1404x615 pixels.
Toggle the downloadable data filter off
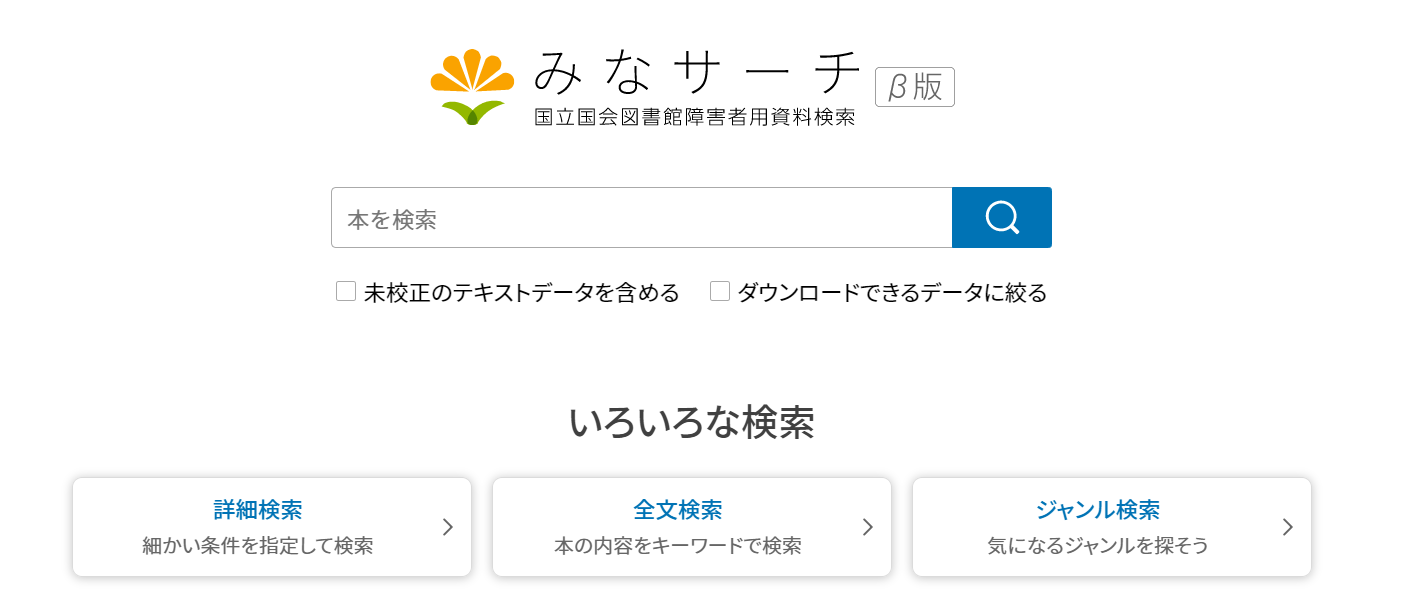[x=720, y=289]
